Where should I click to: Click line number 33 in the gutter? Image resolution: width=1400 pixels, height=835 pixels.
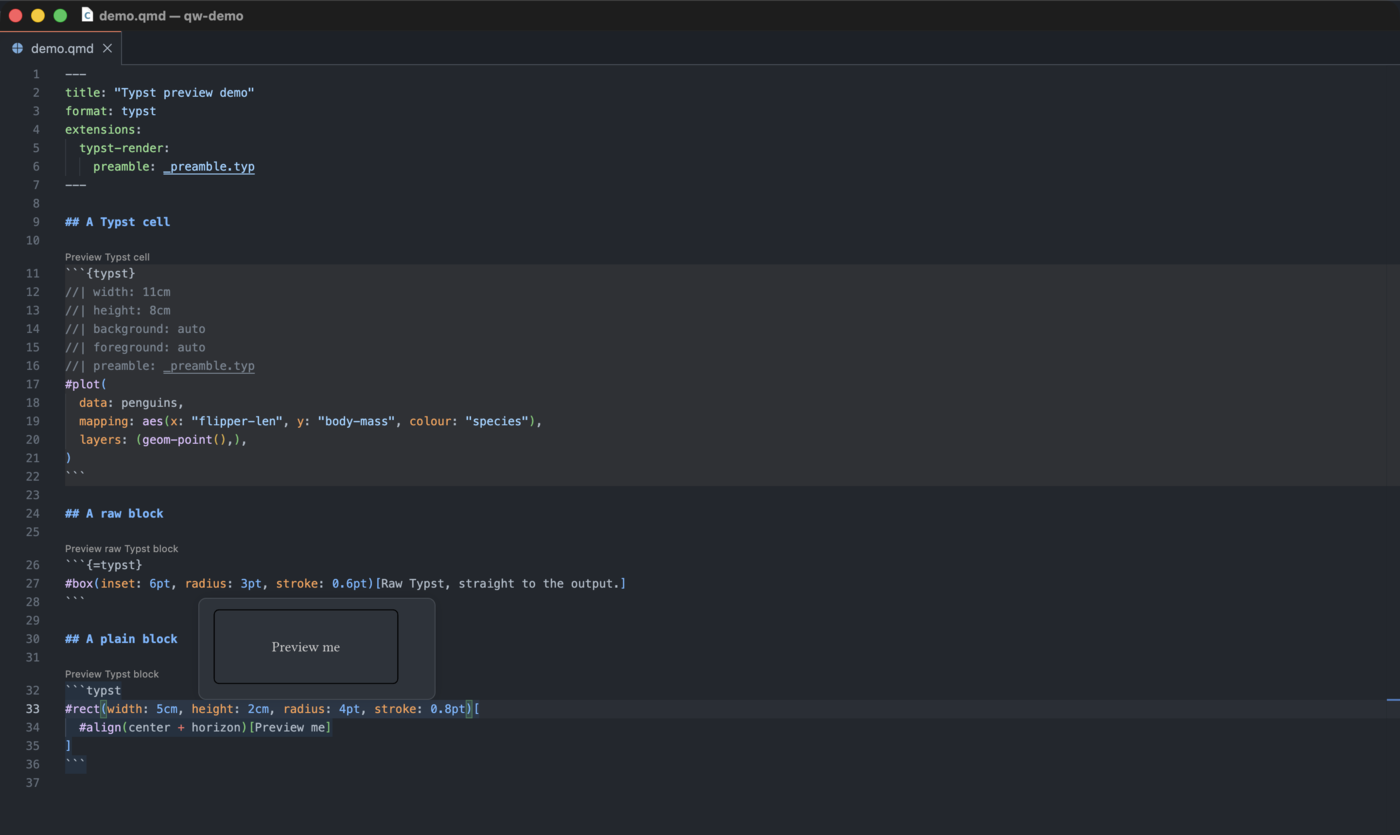click(x=33, y=709)
